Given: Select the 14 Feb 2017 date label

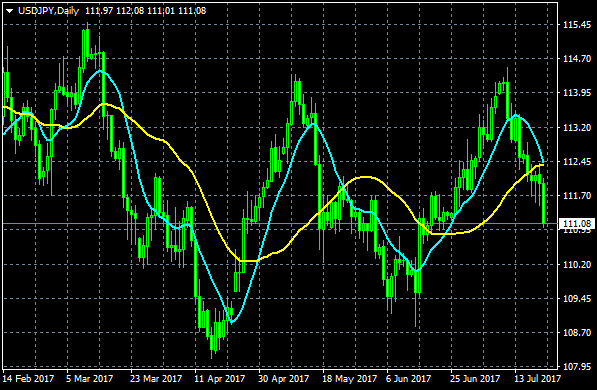Looking at the screenshot, I should pyautogui.click(x=28, y=379).
